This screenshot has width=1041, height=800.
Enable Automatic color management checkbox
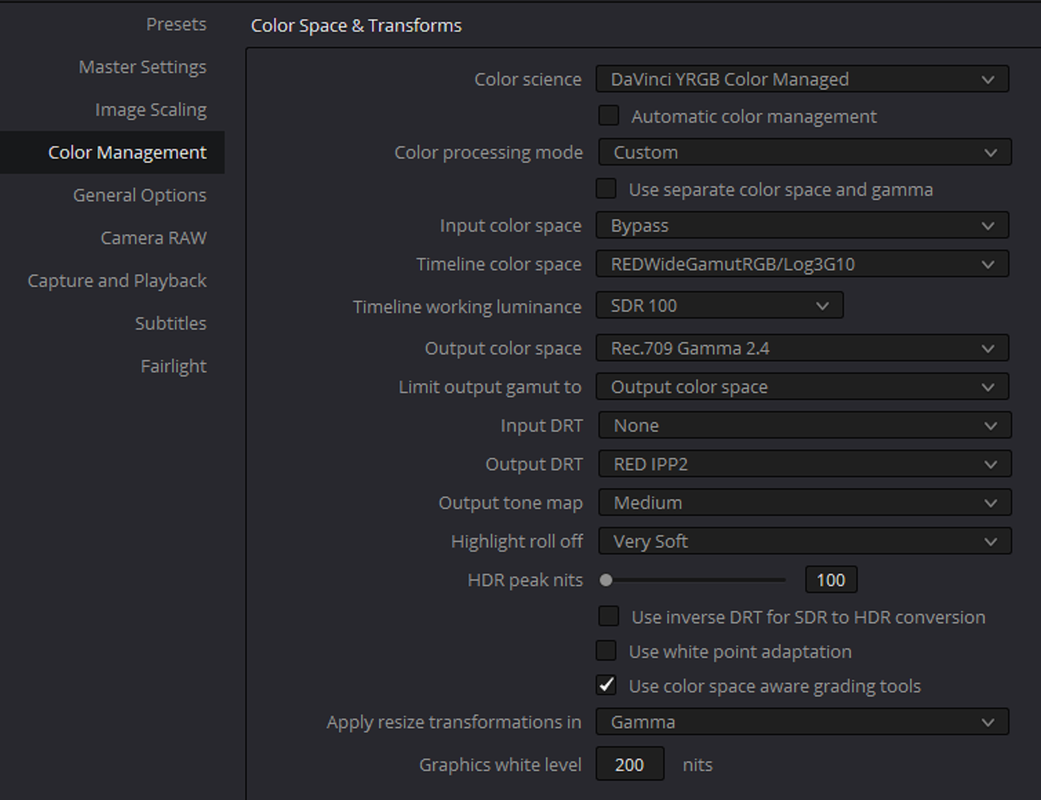[608, 116]
